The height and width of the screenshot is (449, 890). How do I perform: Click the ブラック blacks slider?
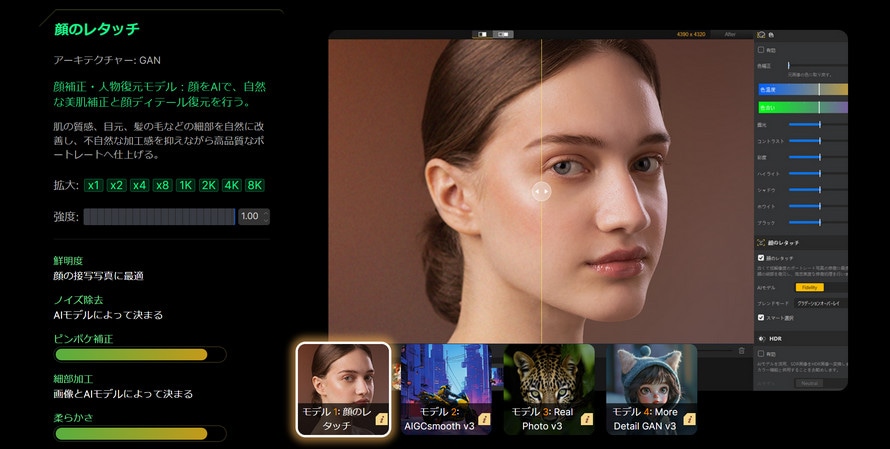coord(818,223)
